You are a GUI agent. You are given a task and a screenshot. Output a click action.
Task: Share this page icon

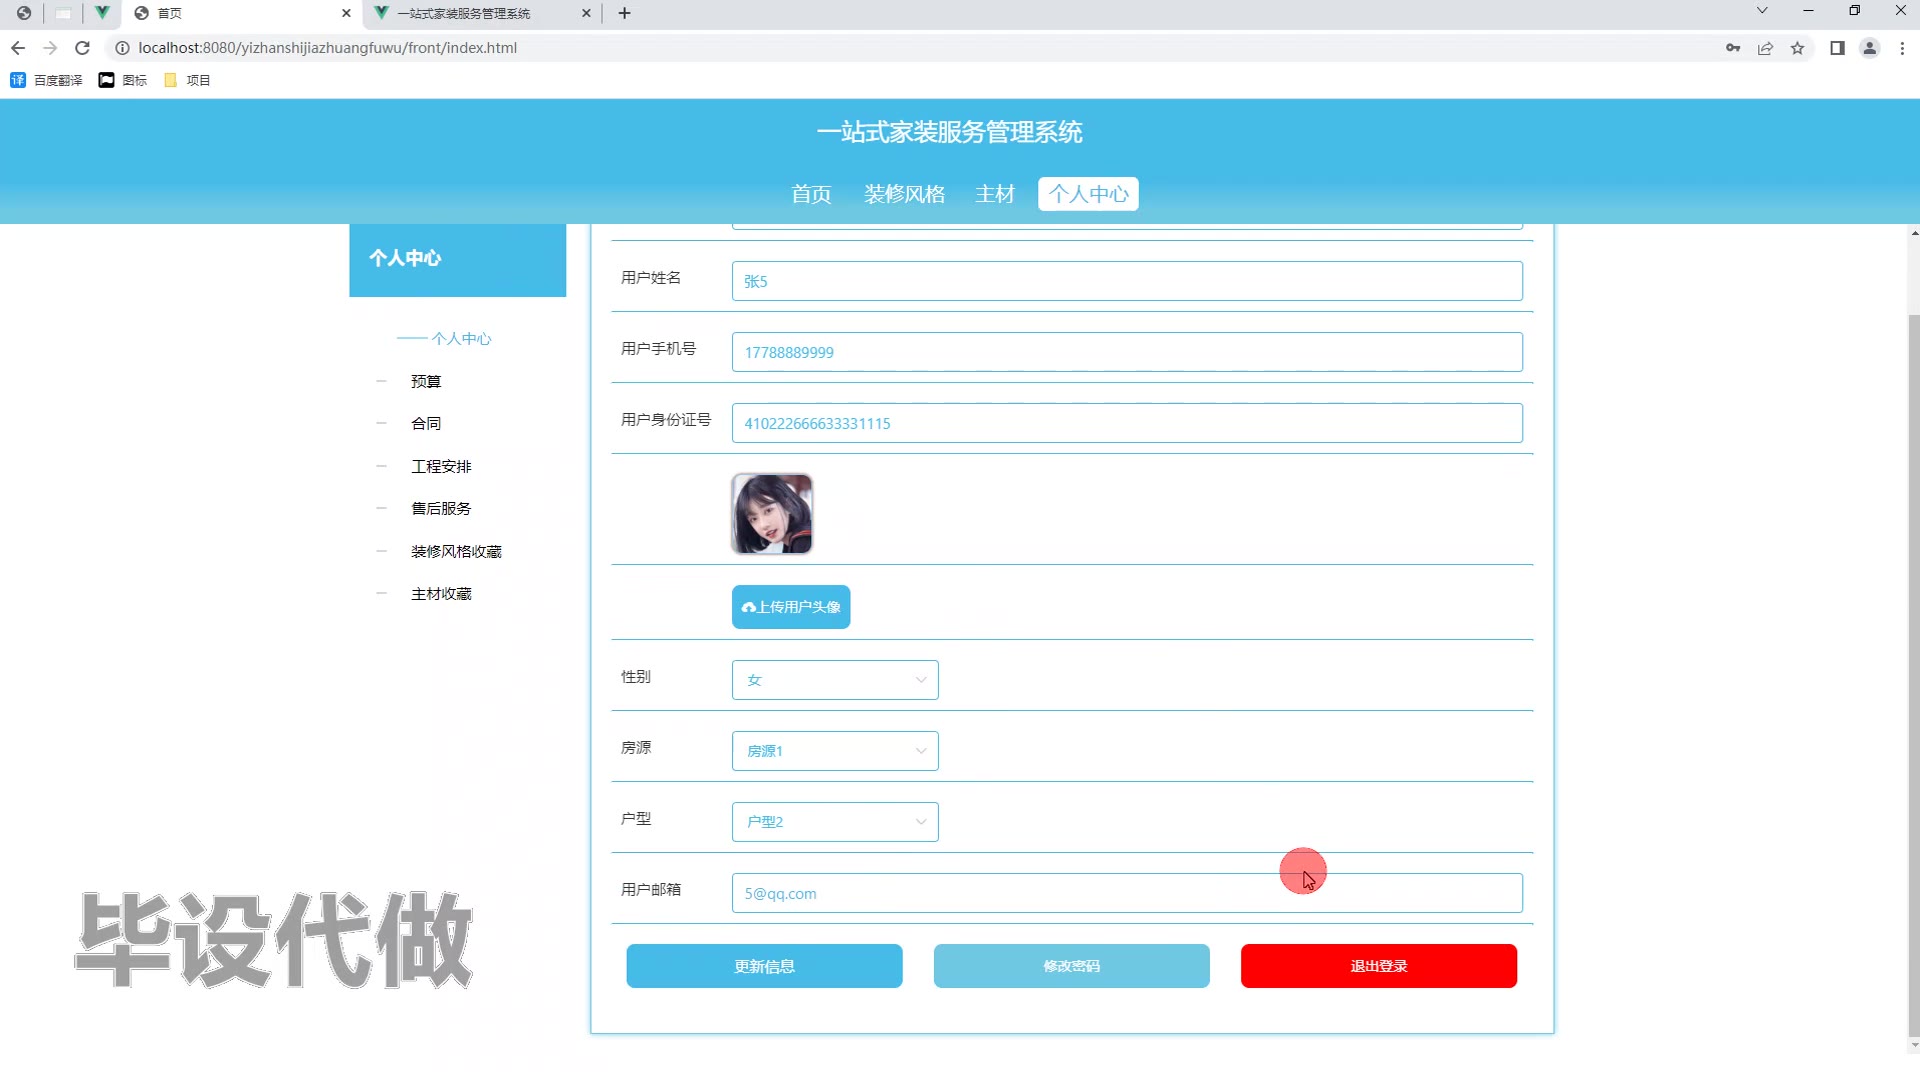[x=1765, y=48]
